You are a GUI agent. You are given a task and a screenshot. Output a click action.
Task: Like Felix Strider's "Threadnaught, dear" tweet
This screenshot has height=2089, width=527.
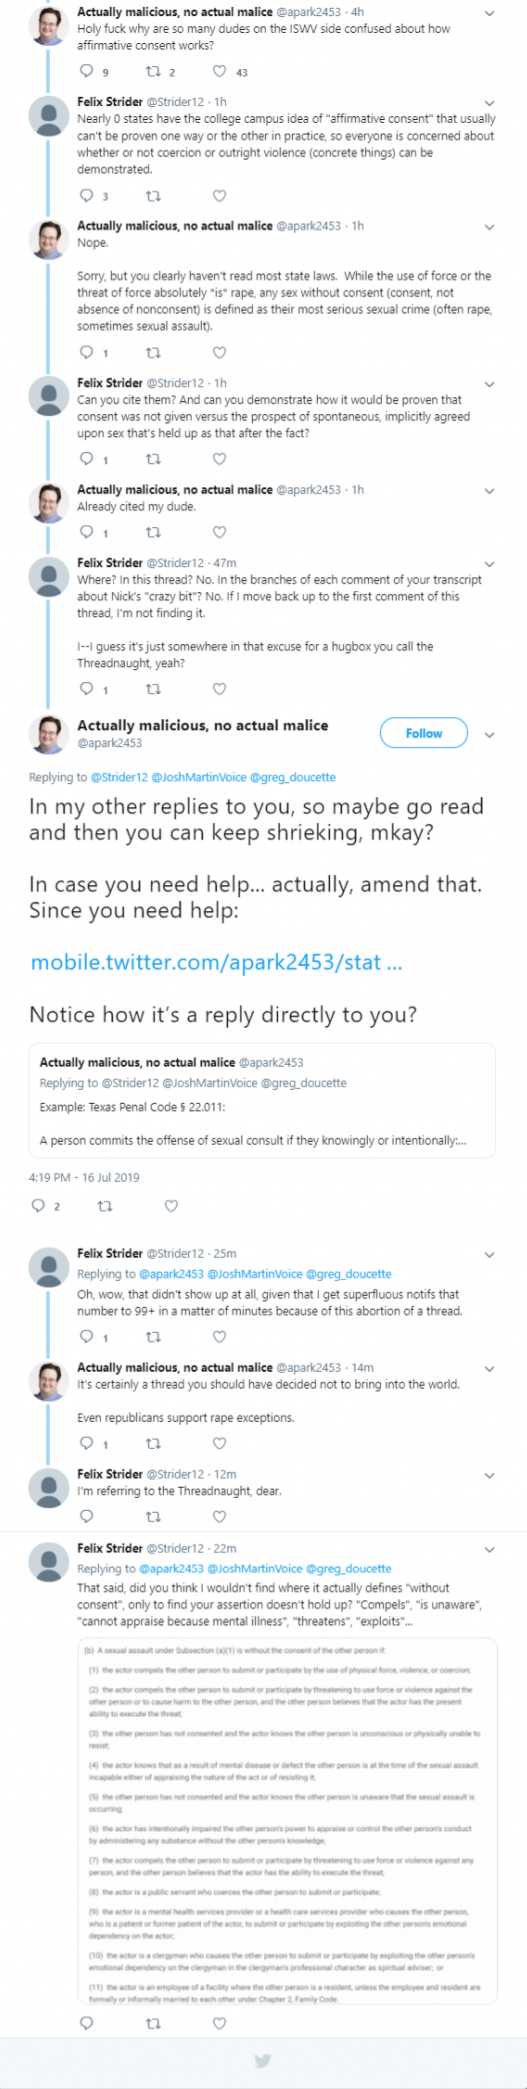219,1516
